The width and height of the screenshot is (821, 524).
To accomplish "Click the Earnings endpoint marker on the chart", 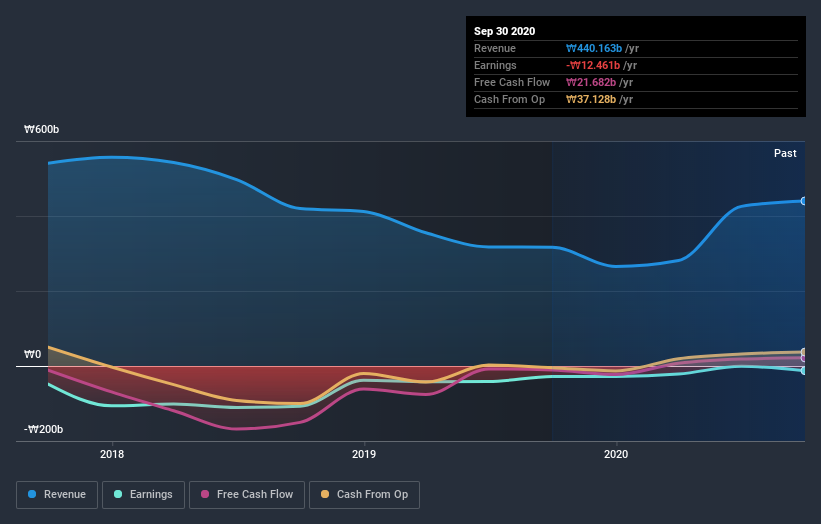I will tap(803, 371).
